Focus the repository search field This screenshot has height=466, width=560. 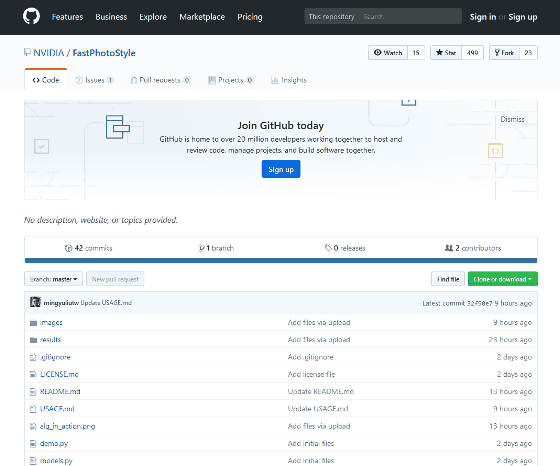[x=410, y=16]
